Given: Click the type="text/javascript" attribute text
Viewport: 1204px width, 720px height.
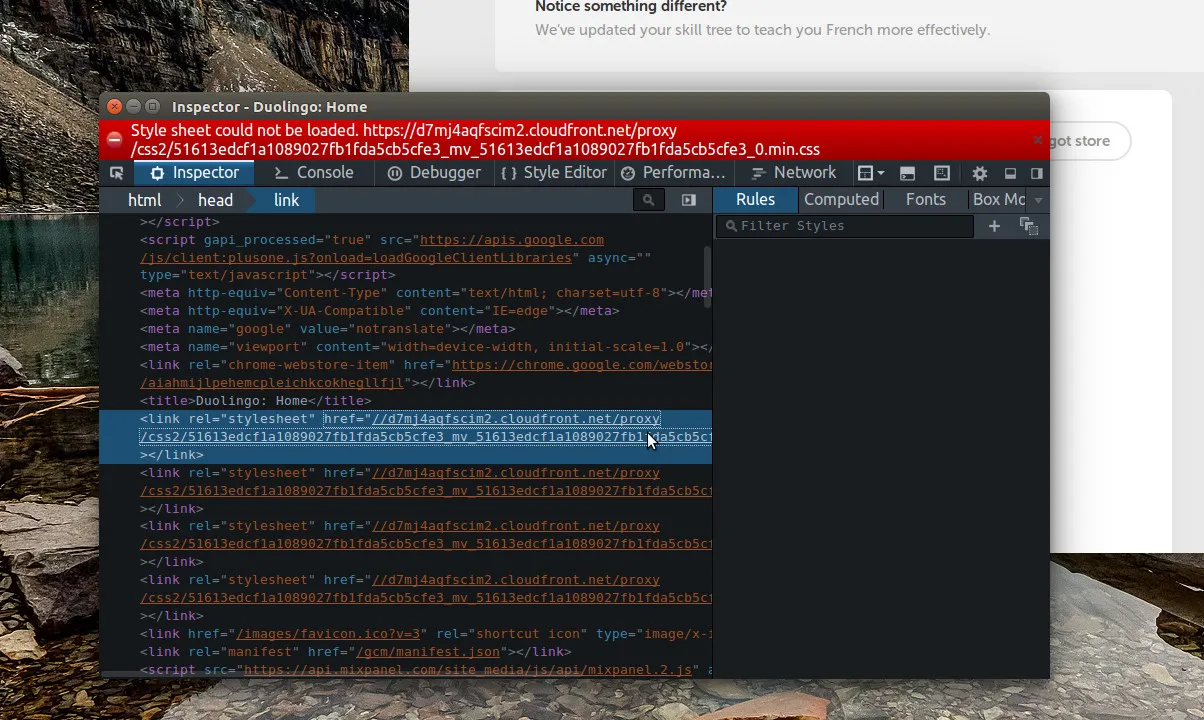Looking at the screenshot, I should pyautogui.click(x=228, y=275).
